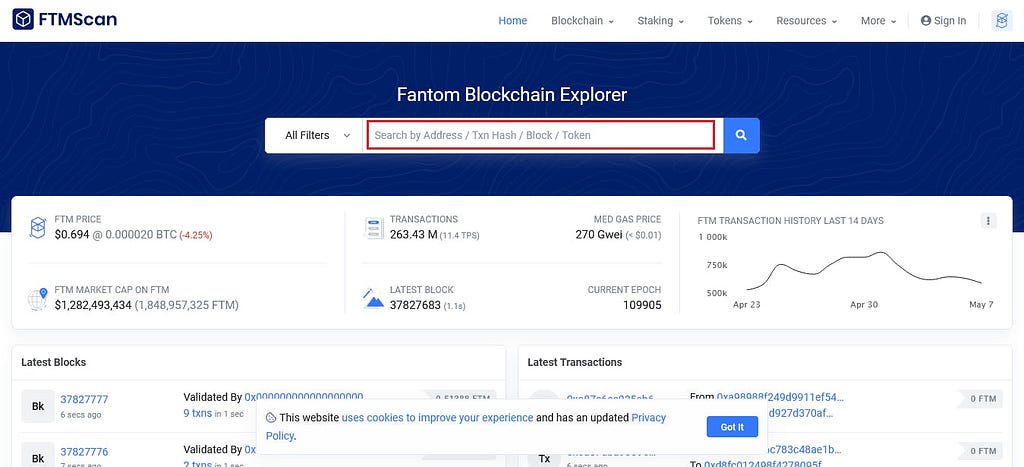Expand the Resources menu
Image resolution: width=1024 pixels, height=467 pixels.
807,21
